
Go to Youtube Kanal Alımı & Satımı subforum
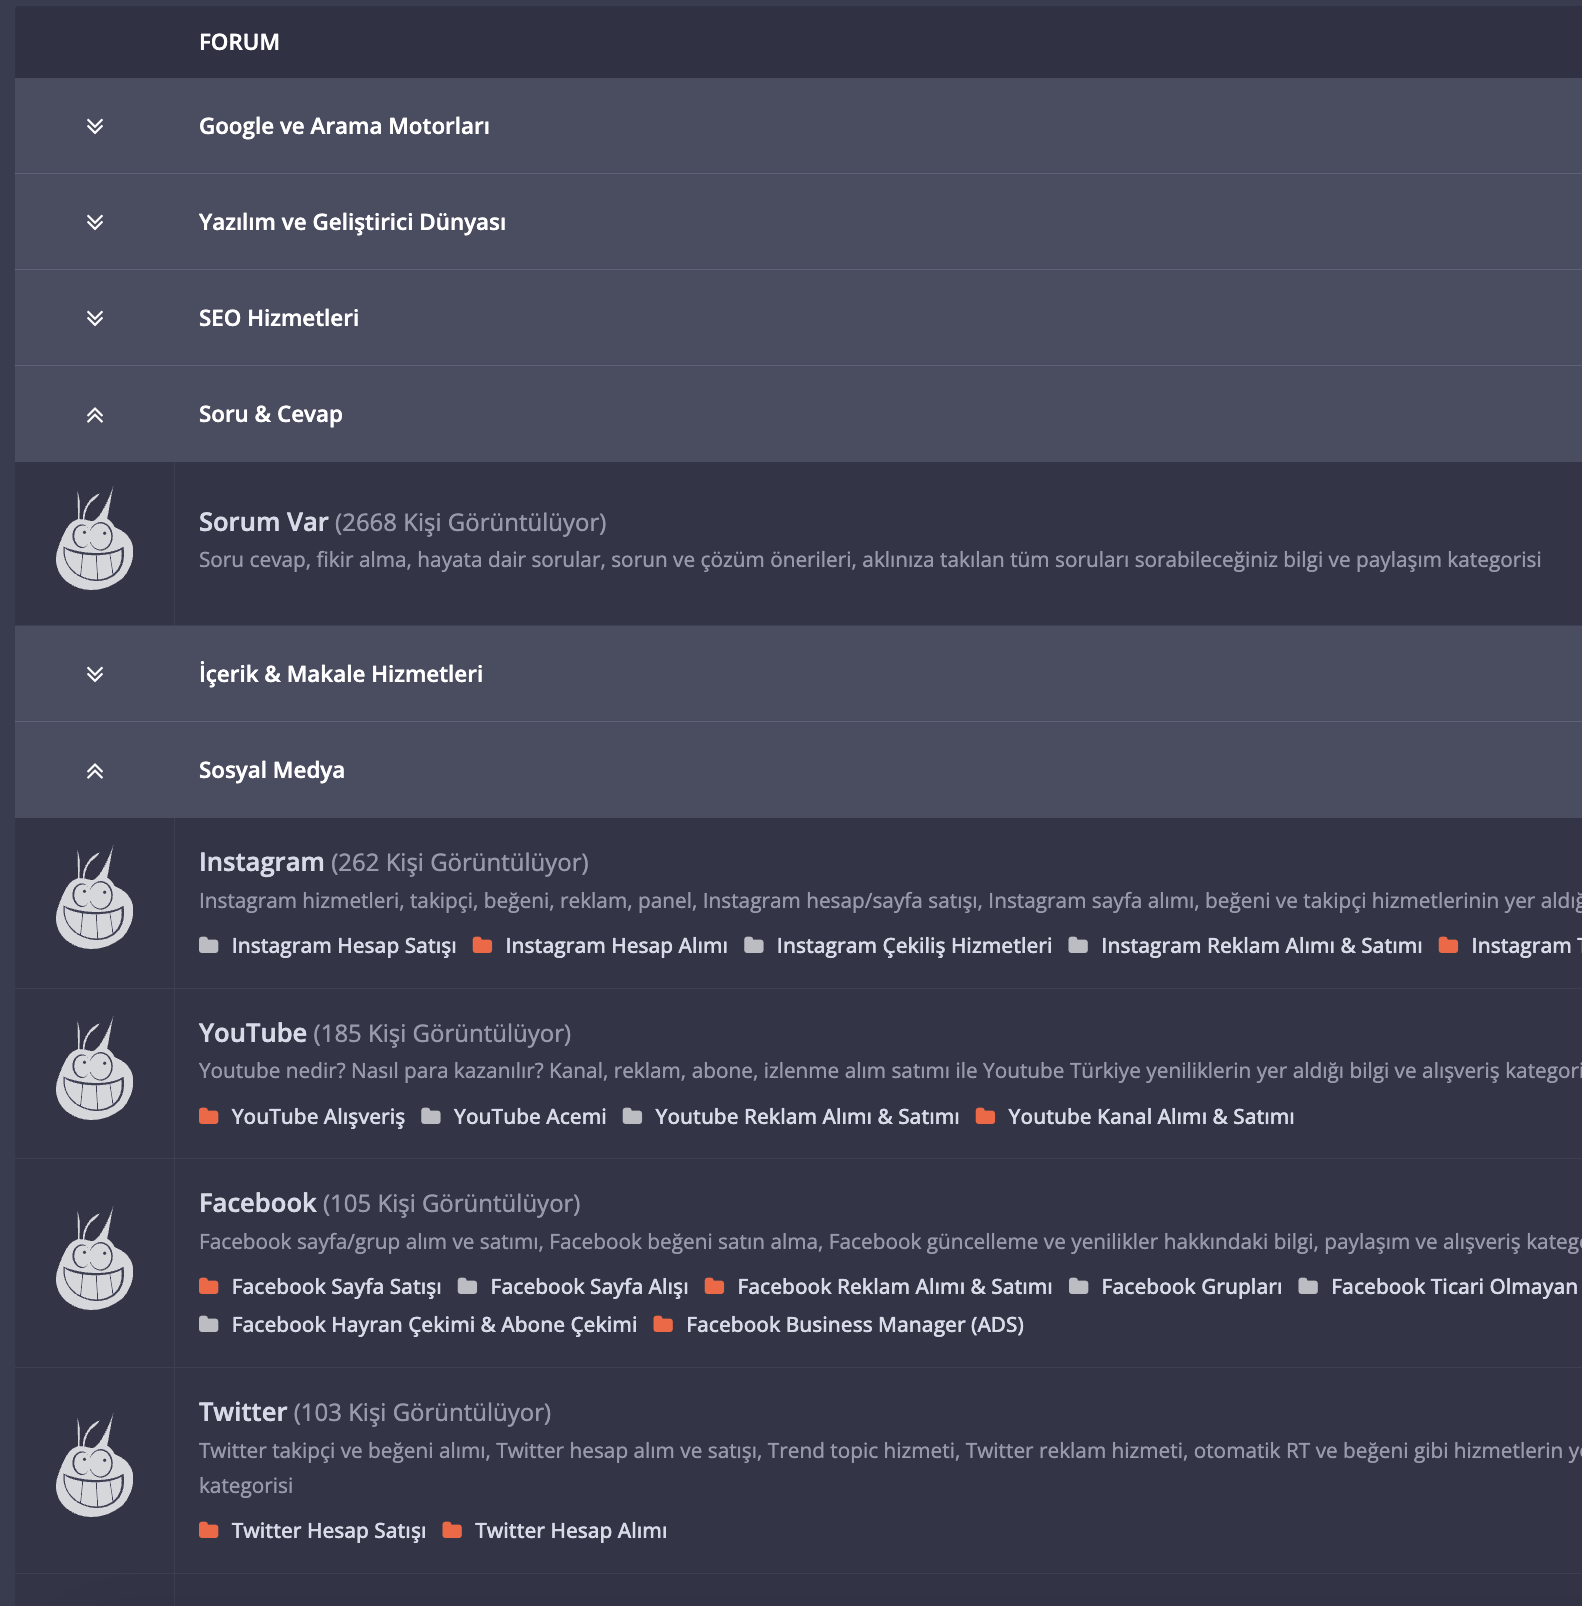(1151, 1116)
